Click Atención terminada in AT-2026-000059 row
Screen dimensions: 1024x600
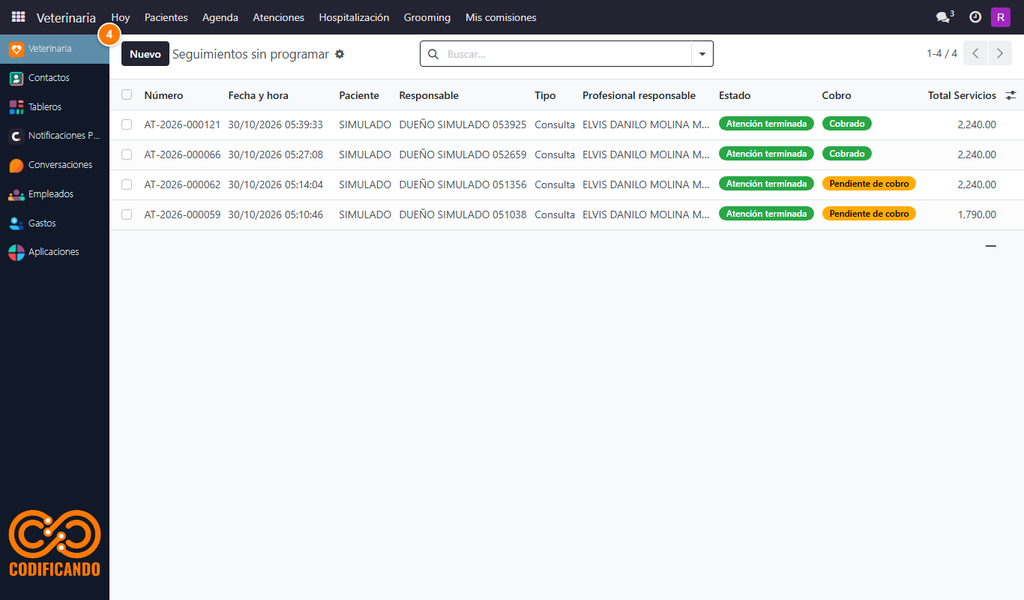(767, 213)
